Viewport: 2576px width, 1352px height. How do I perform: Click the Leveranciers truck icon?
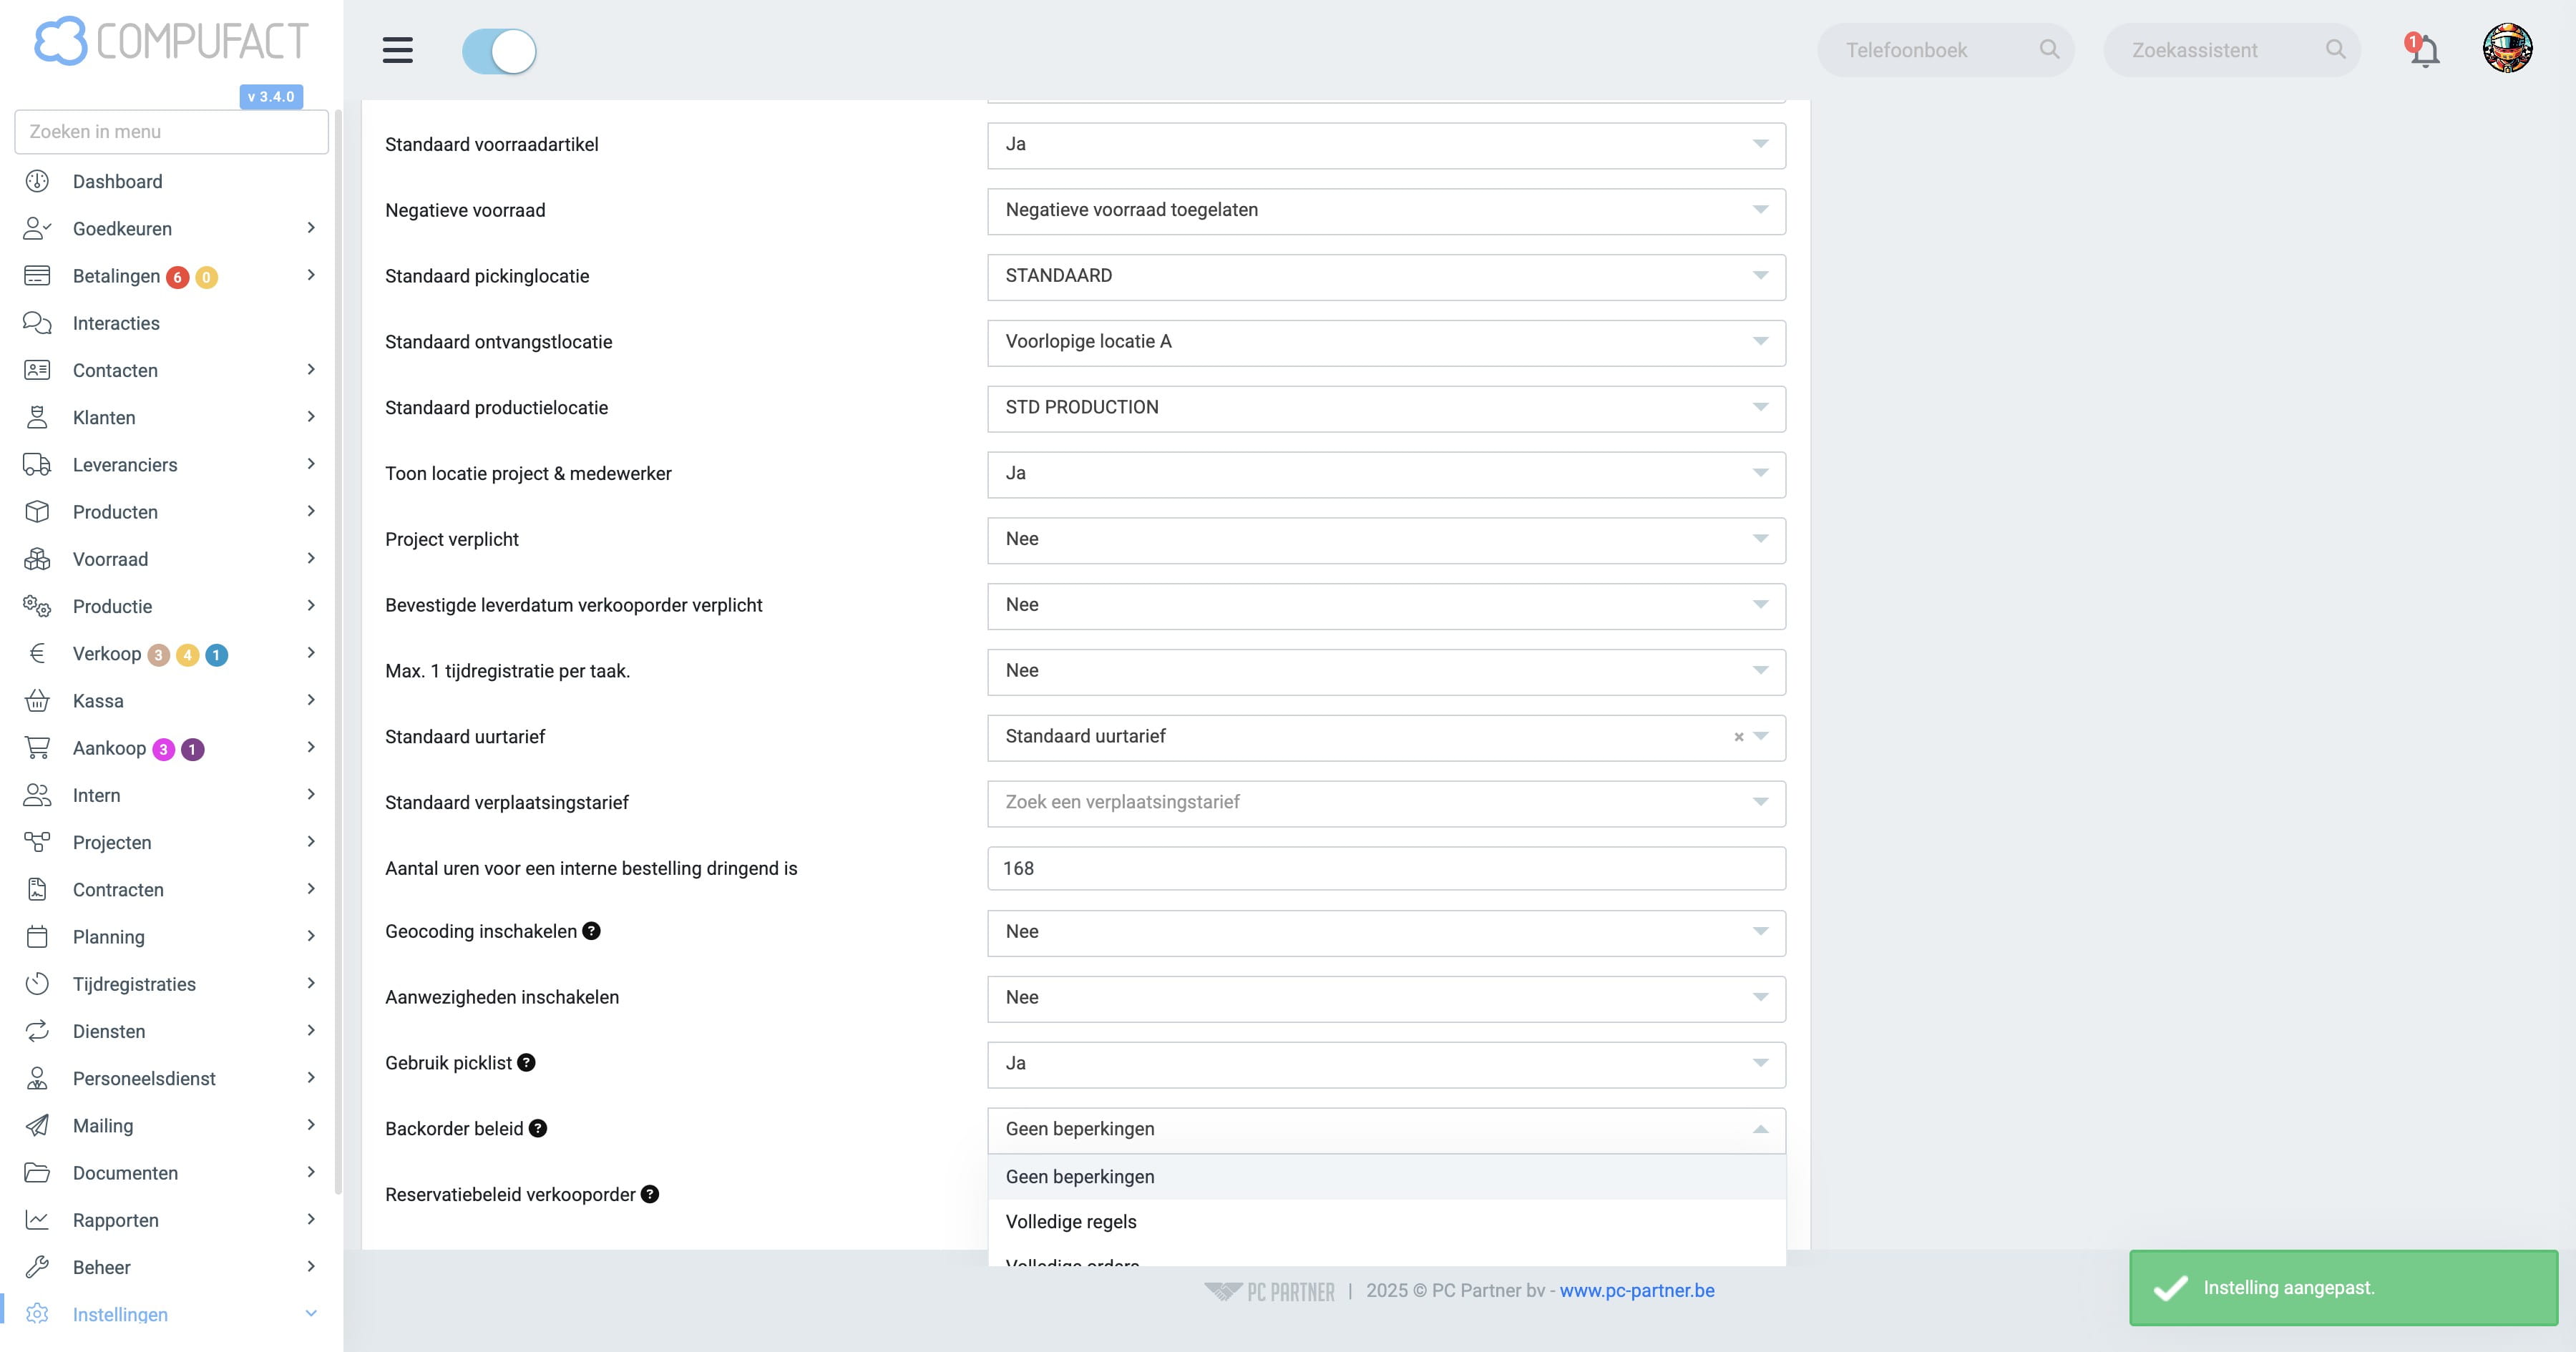(37, 465)
